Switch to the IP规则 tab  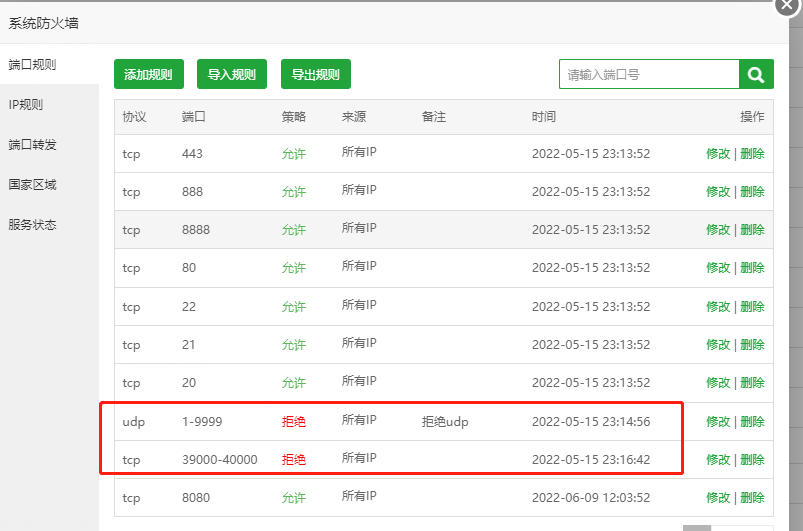[x=26, y=104]
